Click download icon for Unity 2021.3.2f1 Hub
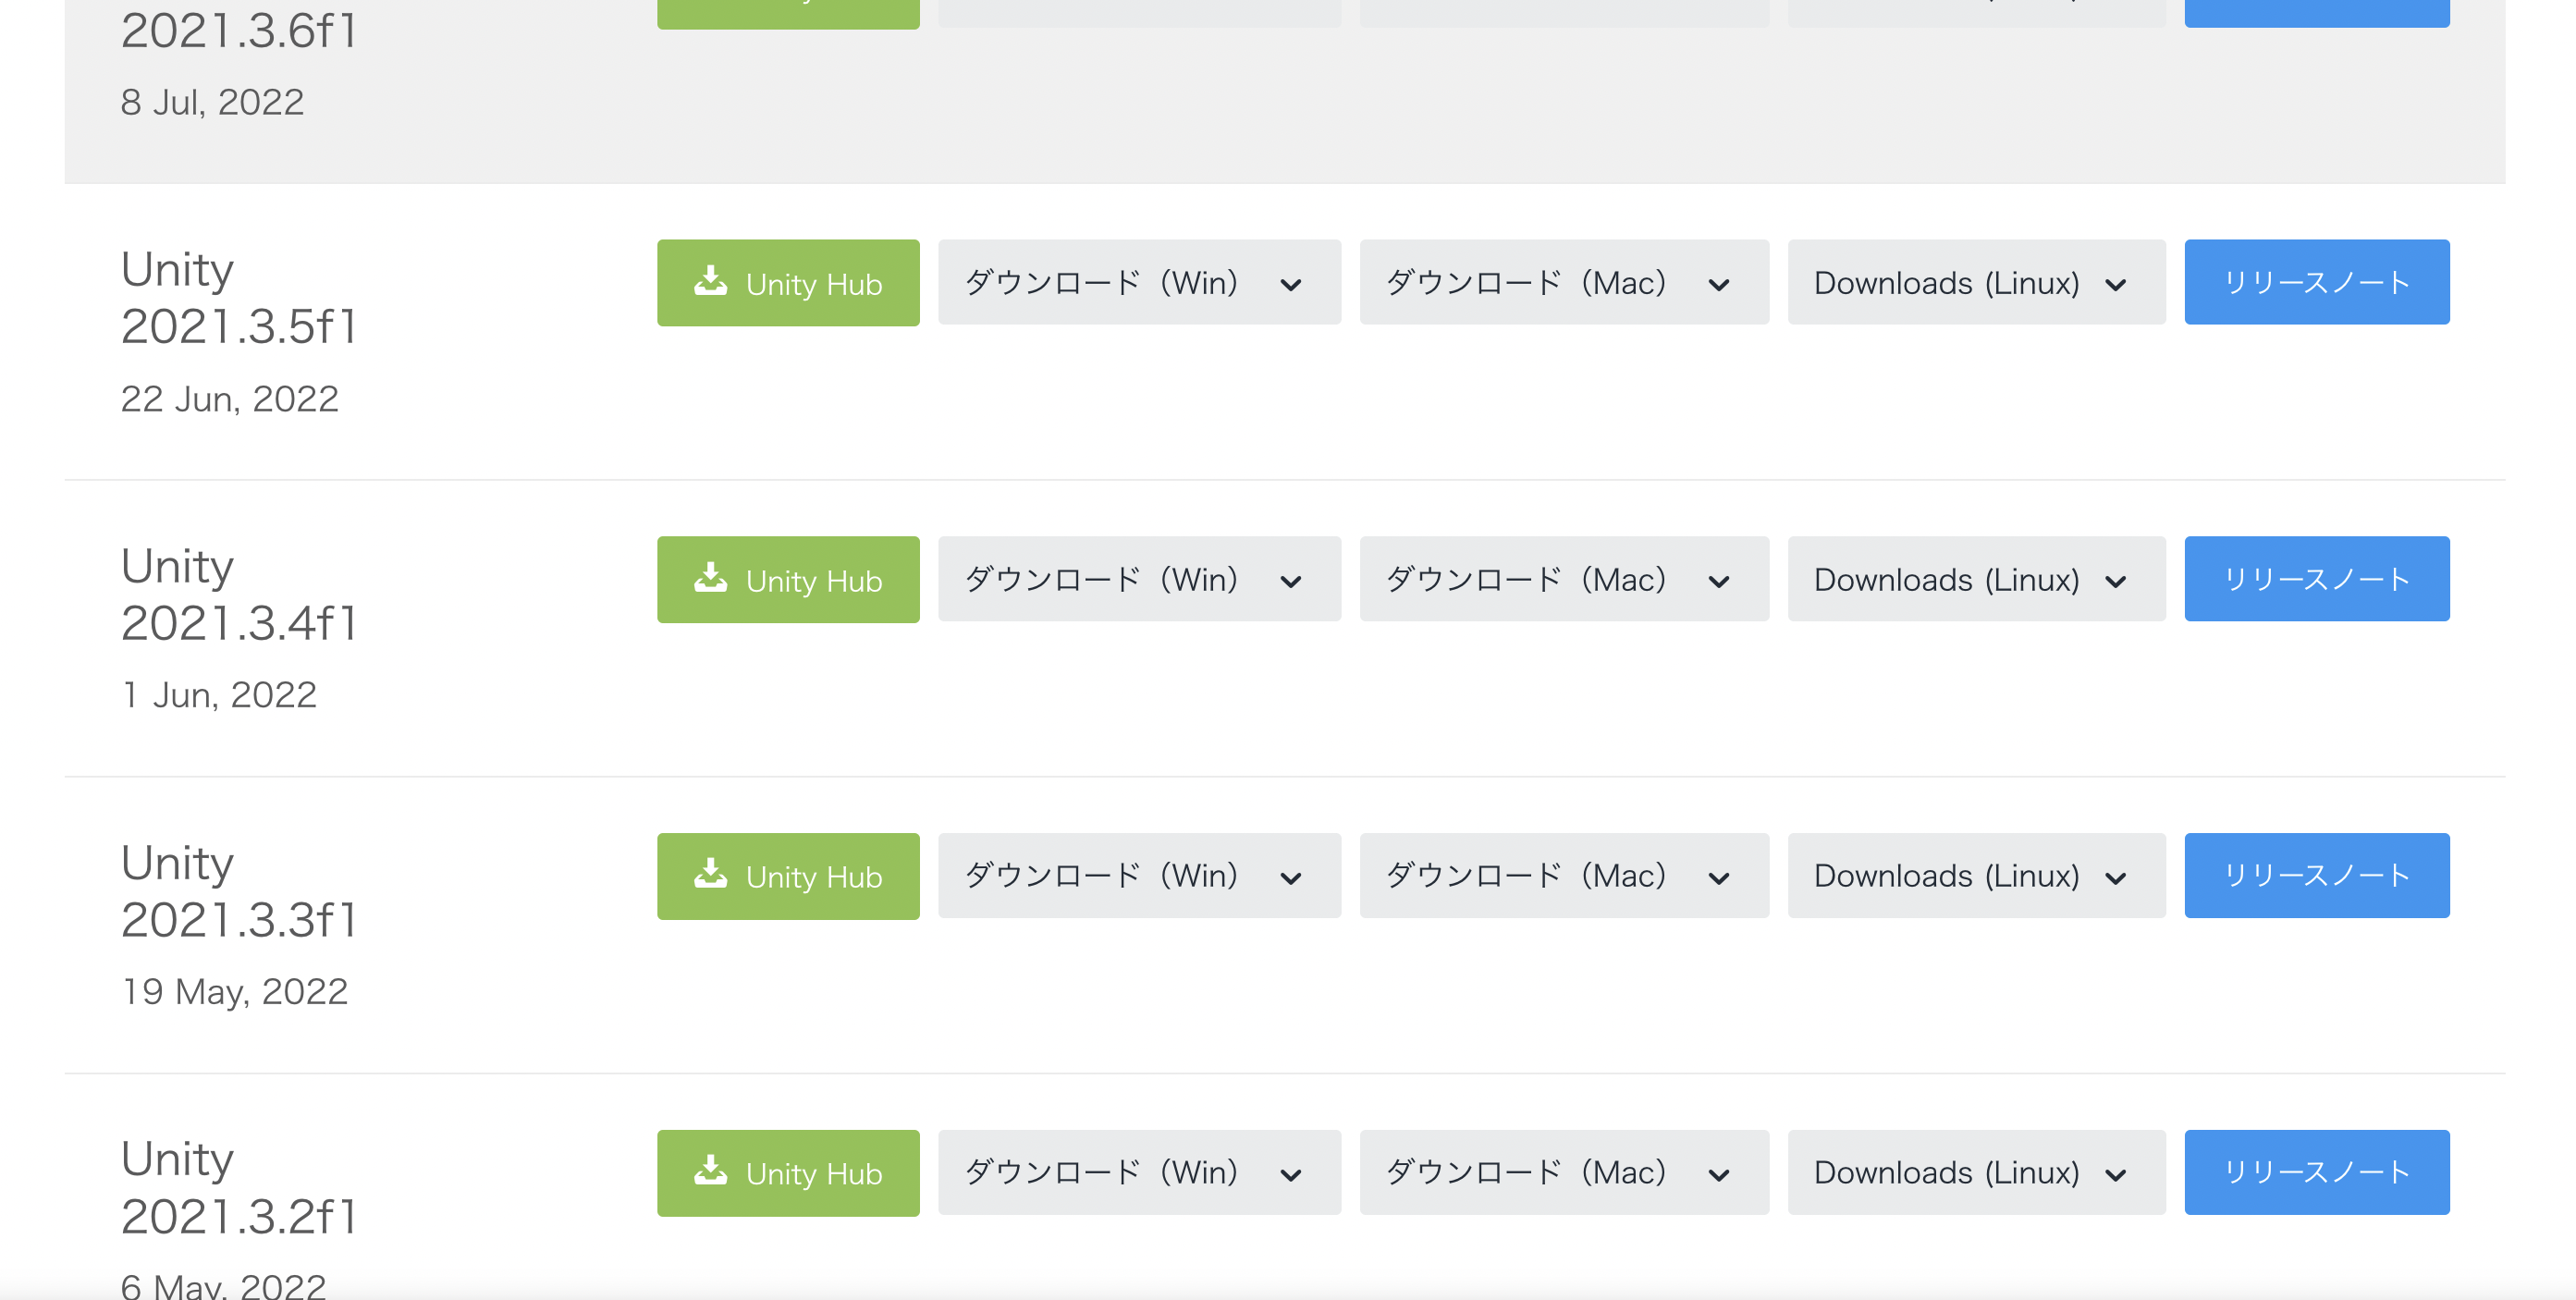The width and height of the screenshot is (2576, 1300). click(x=711, y=1171)
